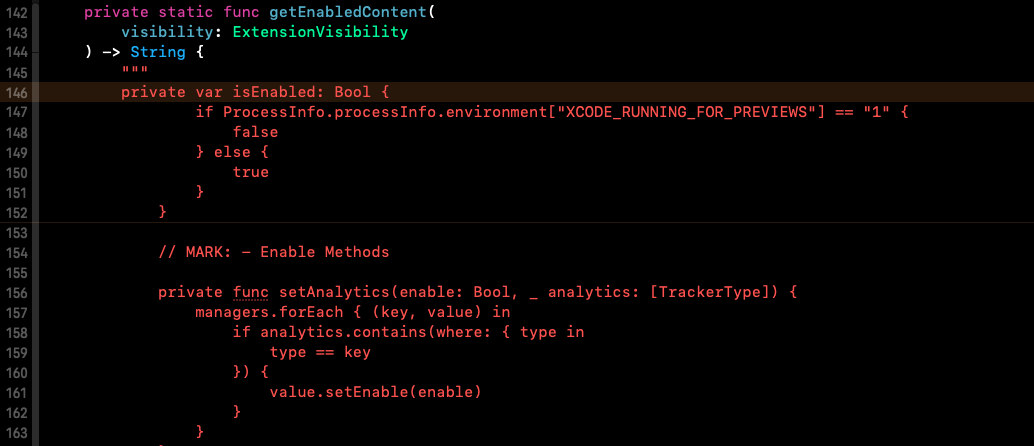
Task: Click line number 142 in the gutter
Action: (18, 12)
